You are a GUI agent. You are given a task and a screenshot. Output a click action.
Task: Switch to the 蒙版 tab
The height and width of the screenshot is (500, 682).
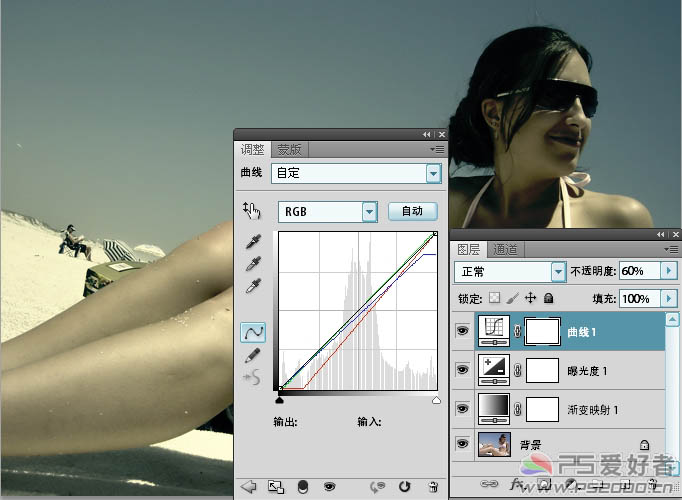(290, 149)
